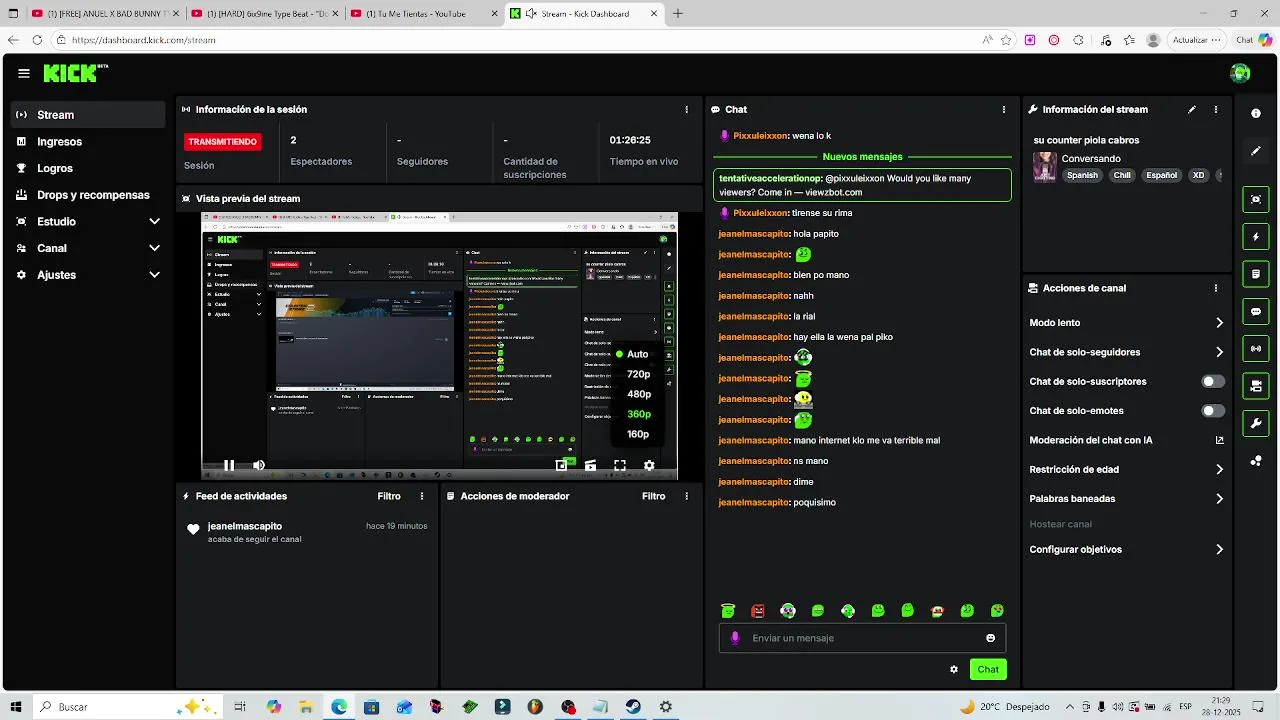Click the Enviar un mensaje input field
1280x720 pixels.
(862, 638)
